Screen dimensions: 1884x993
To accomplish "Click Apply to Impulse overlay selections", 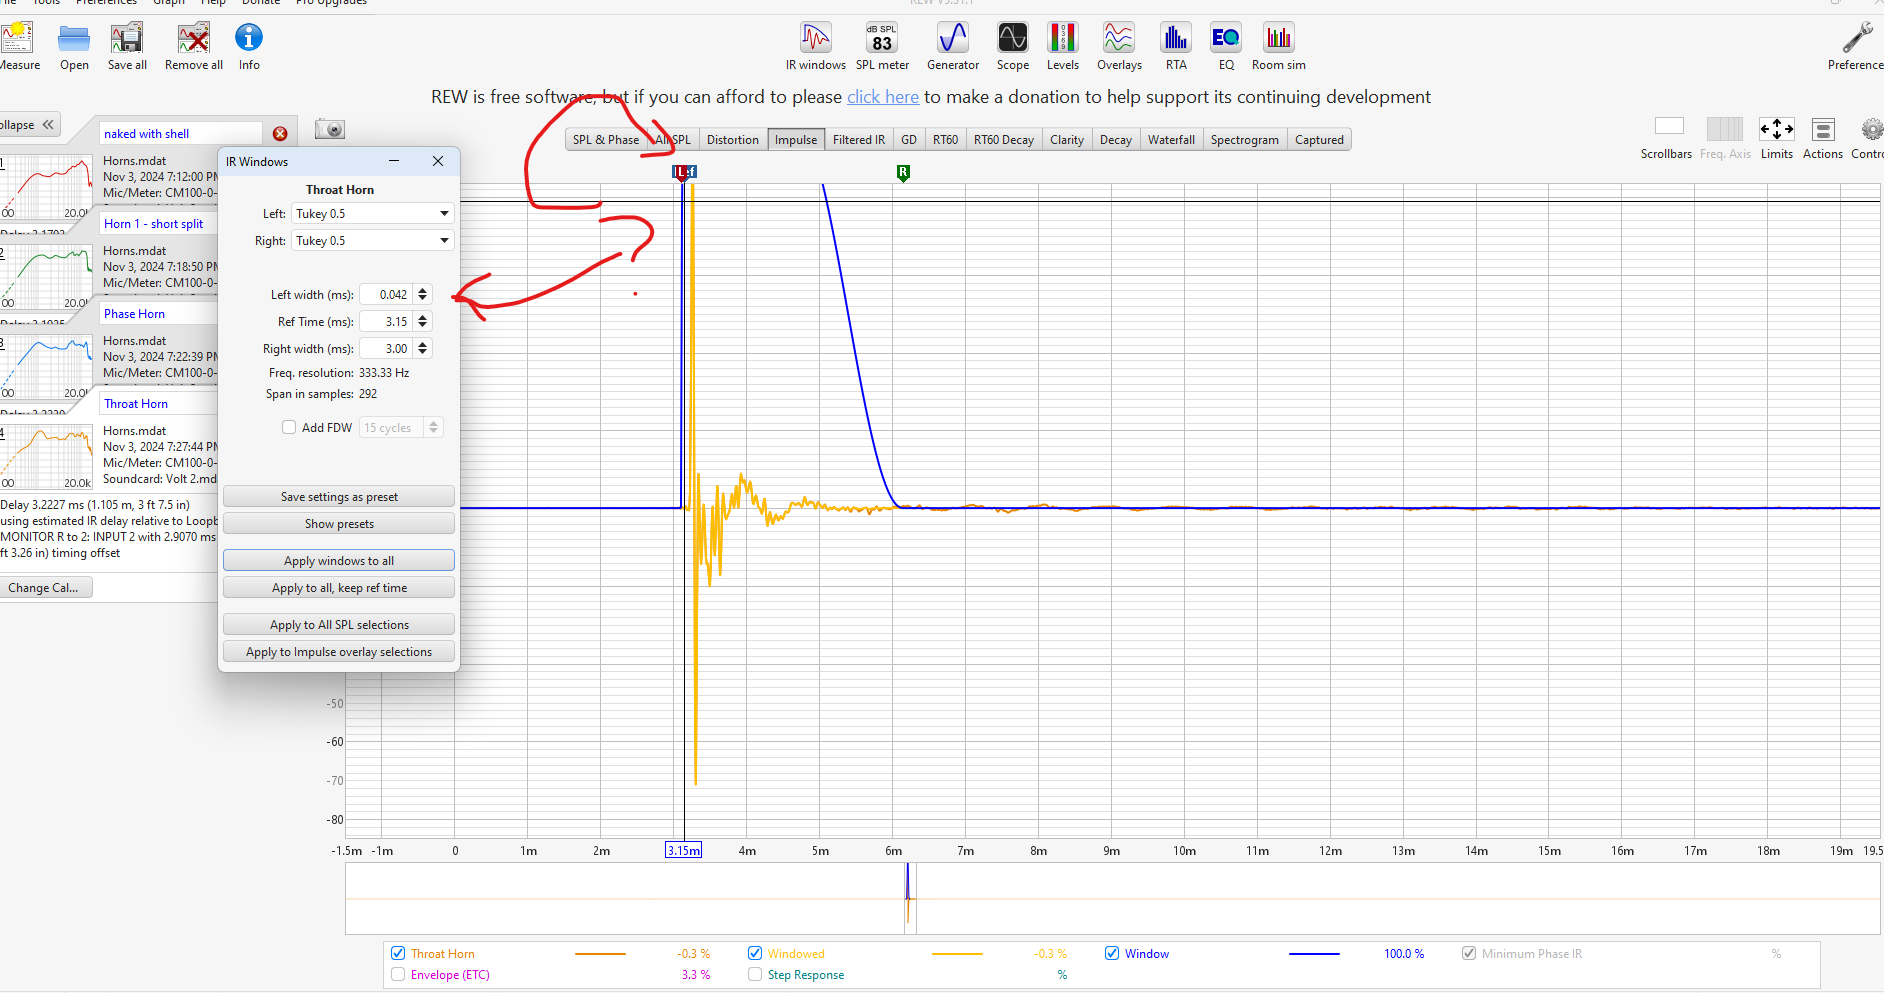I will (339, 652).
